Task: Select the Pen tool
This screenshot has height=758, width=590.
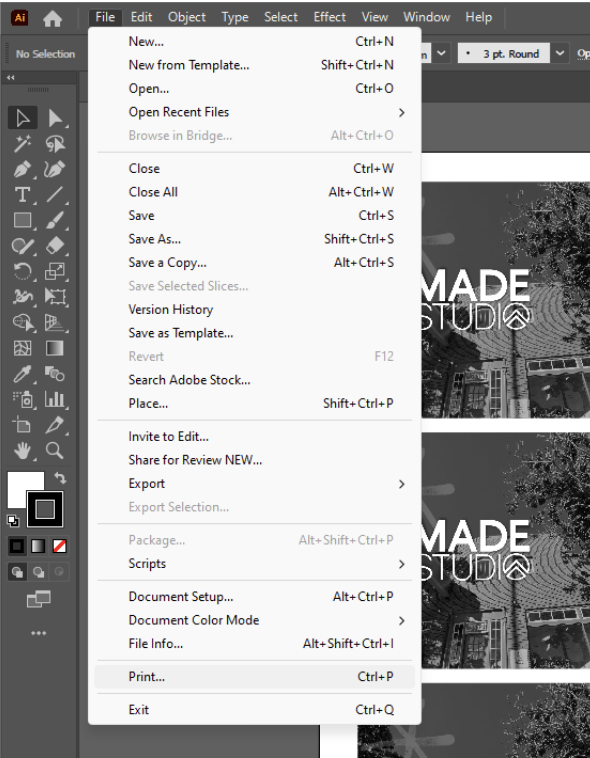Action: 23,169
